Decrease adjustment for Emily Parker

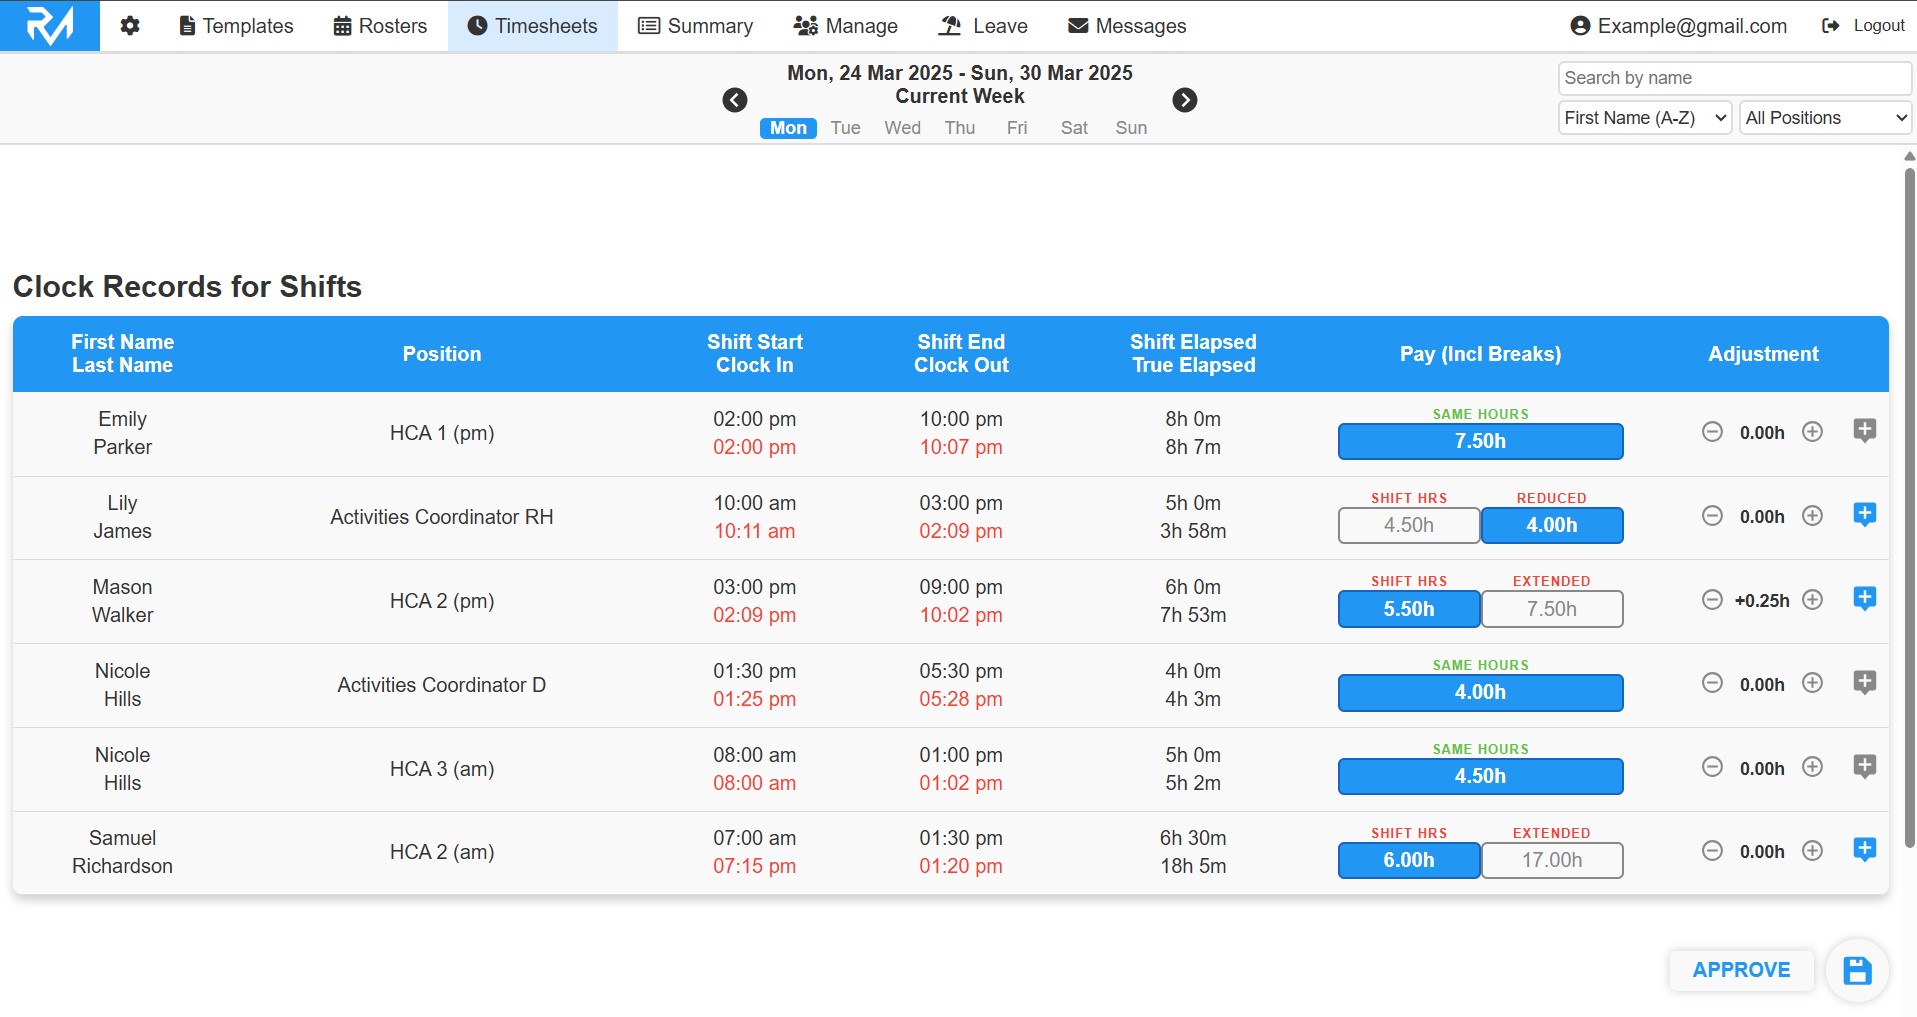[1712, 432]
